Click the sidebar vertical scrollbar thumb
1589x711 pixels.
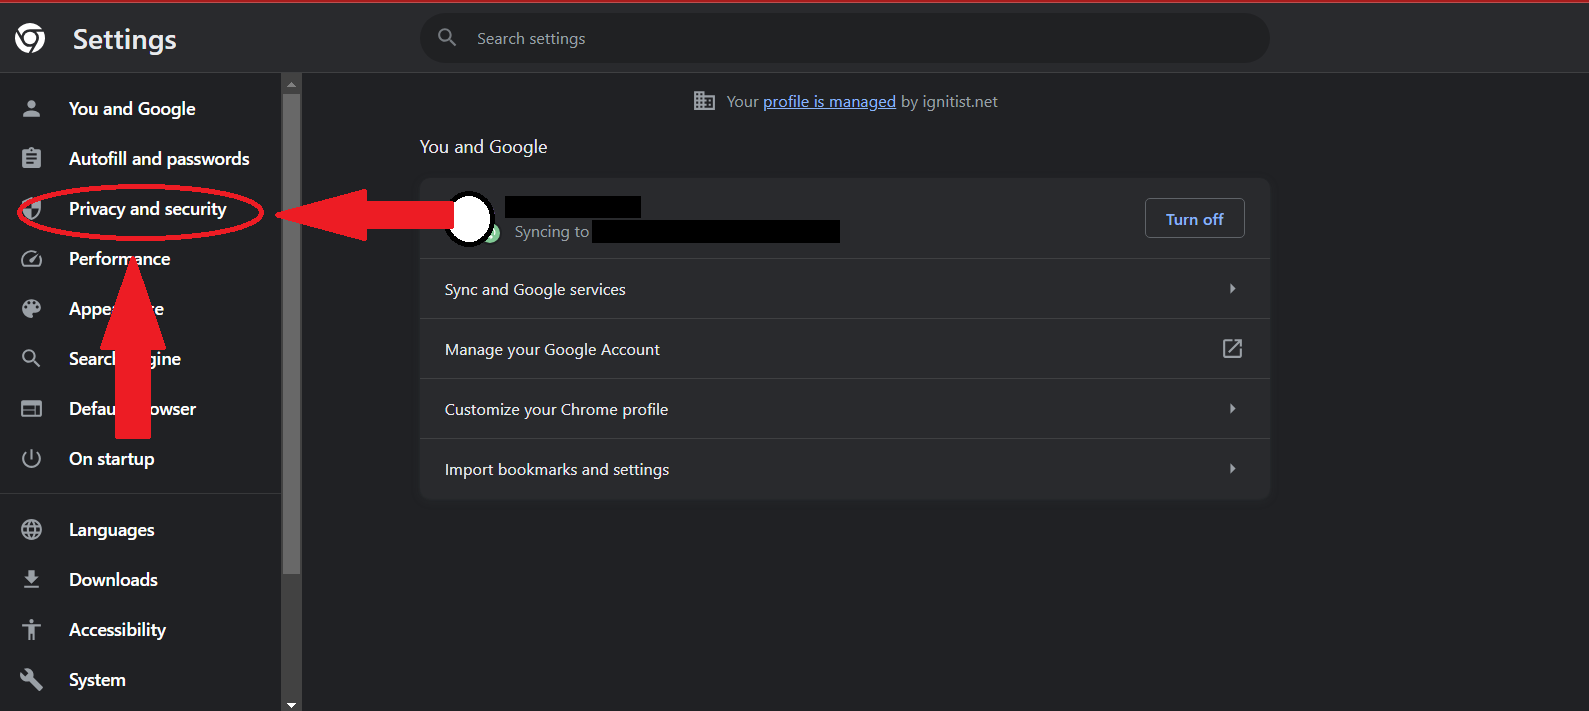(291, 333)
